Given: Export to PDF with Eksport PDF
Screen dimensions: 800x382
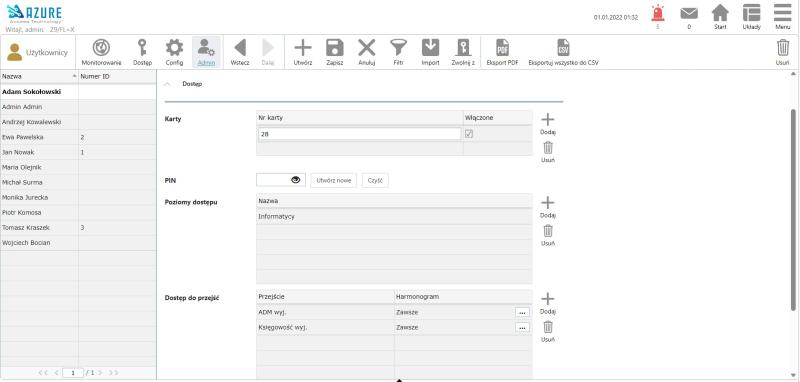Looking at the screenshot, I should coord(503,52).
